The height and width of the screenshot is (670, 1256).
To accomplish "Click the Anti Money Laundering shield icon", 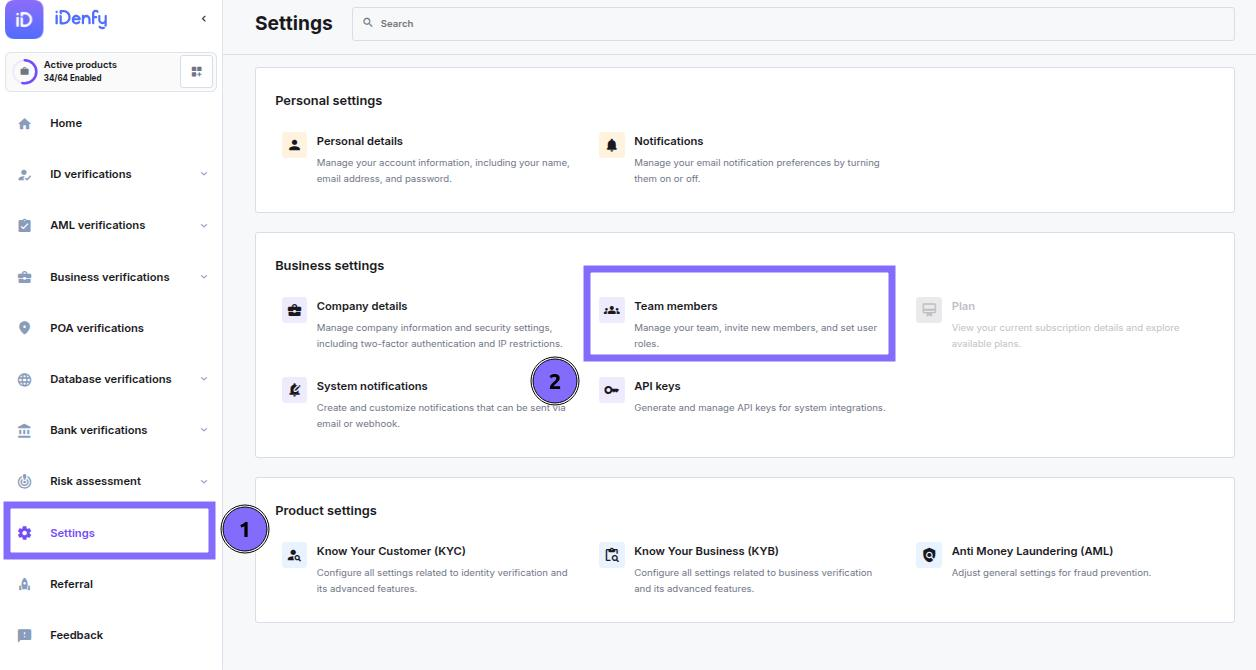I will click(929, 555).
